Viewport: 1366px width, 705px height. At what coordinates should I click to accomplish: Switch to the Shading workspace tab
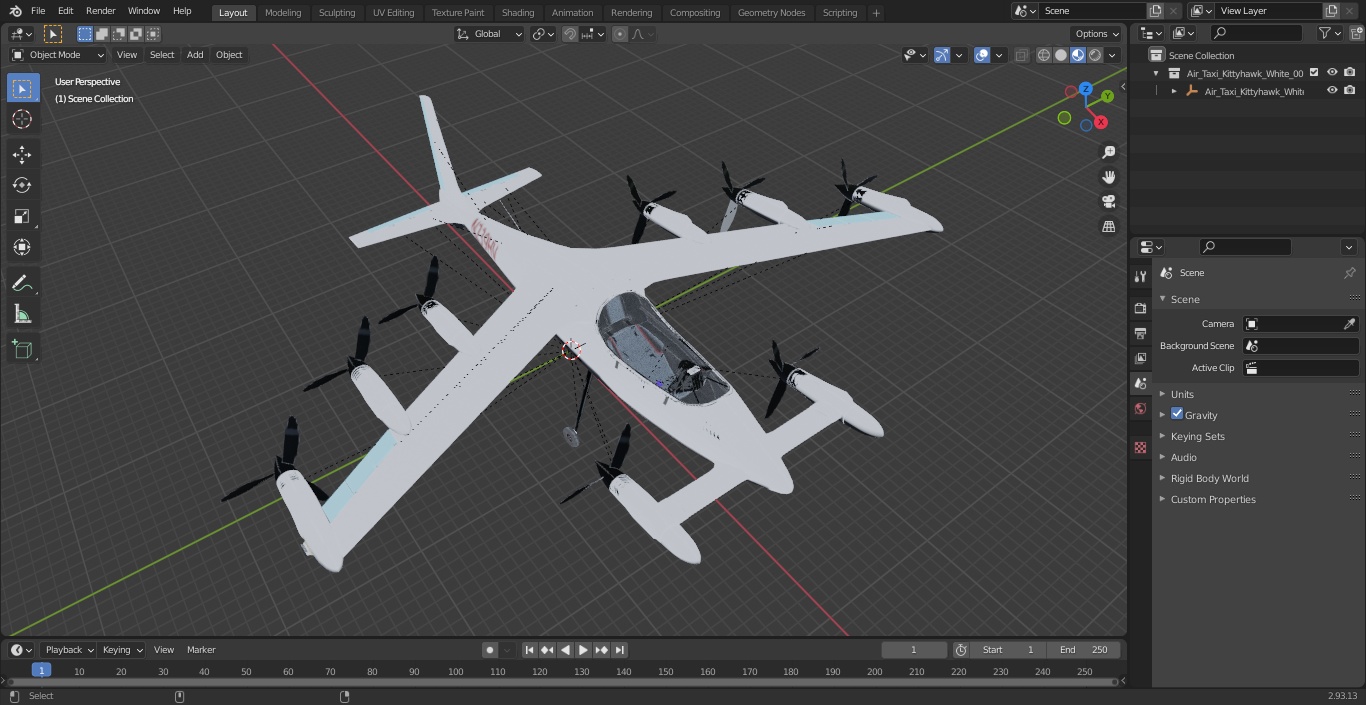(518, 12)
